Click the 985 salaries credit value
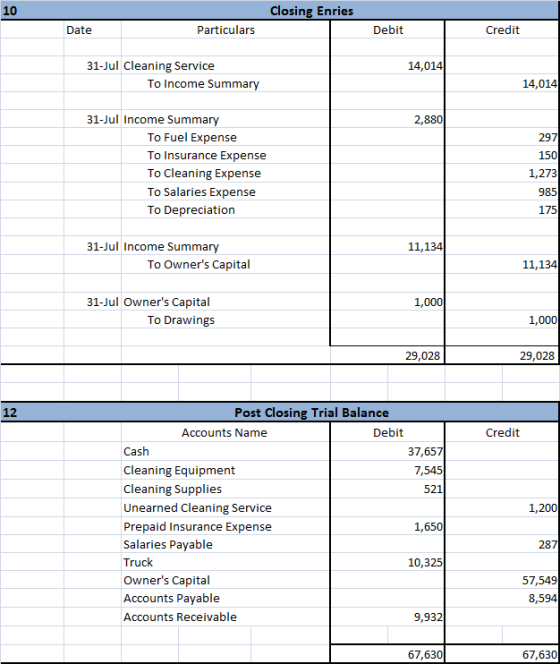The height and width of the screenshot is (664, 560). [548, 192]
